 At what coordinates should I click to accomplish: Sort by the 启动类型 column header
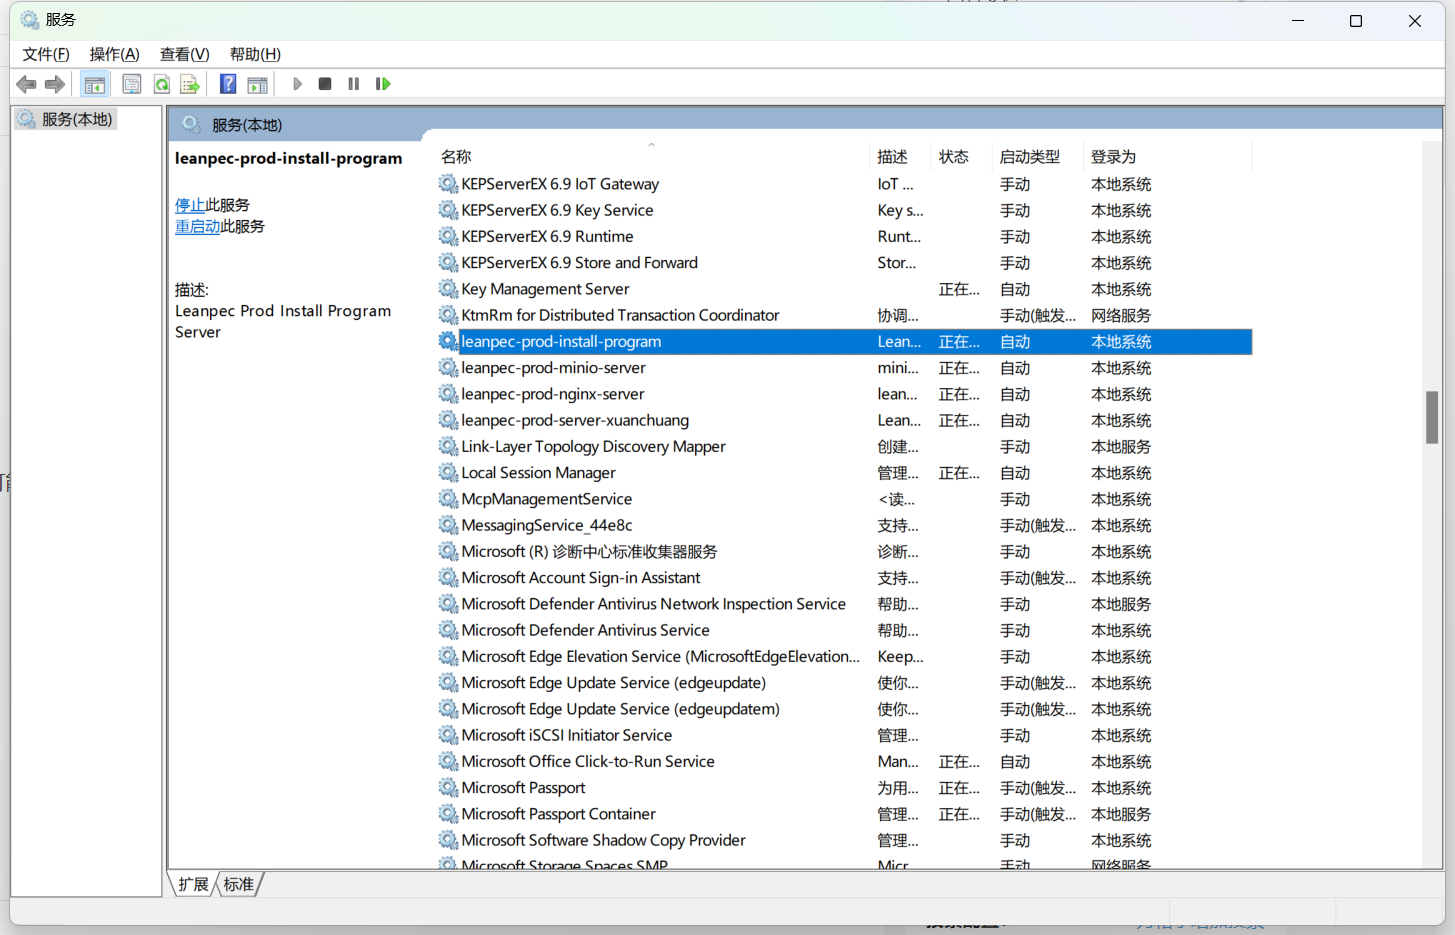[x=1038, y=156]
